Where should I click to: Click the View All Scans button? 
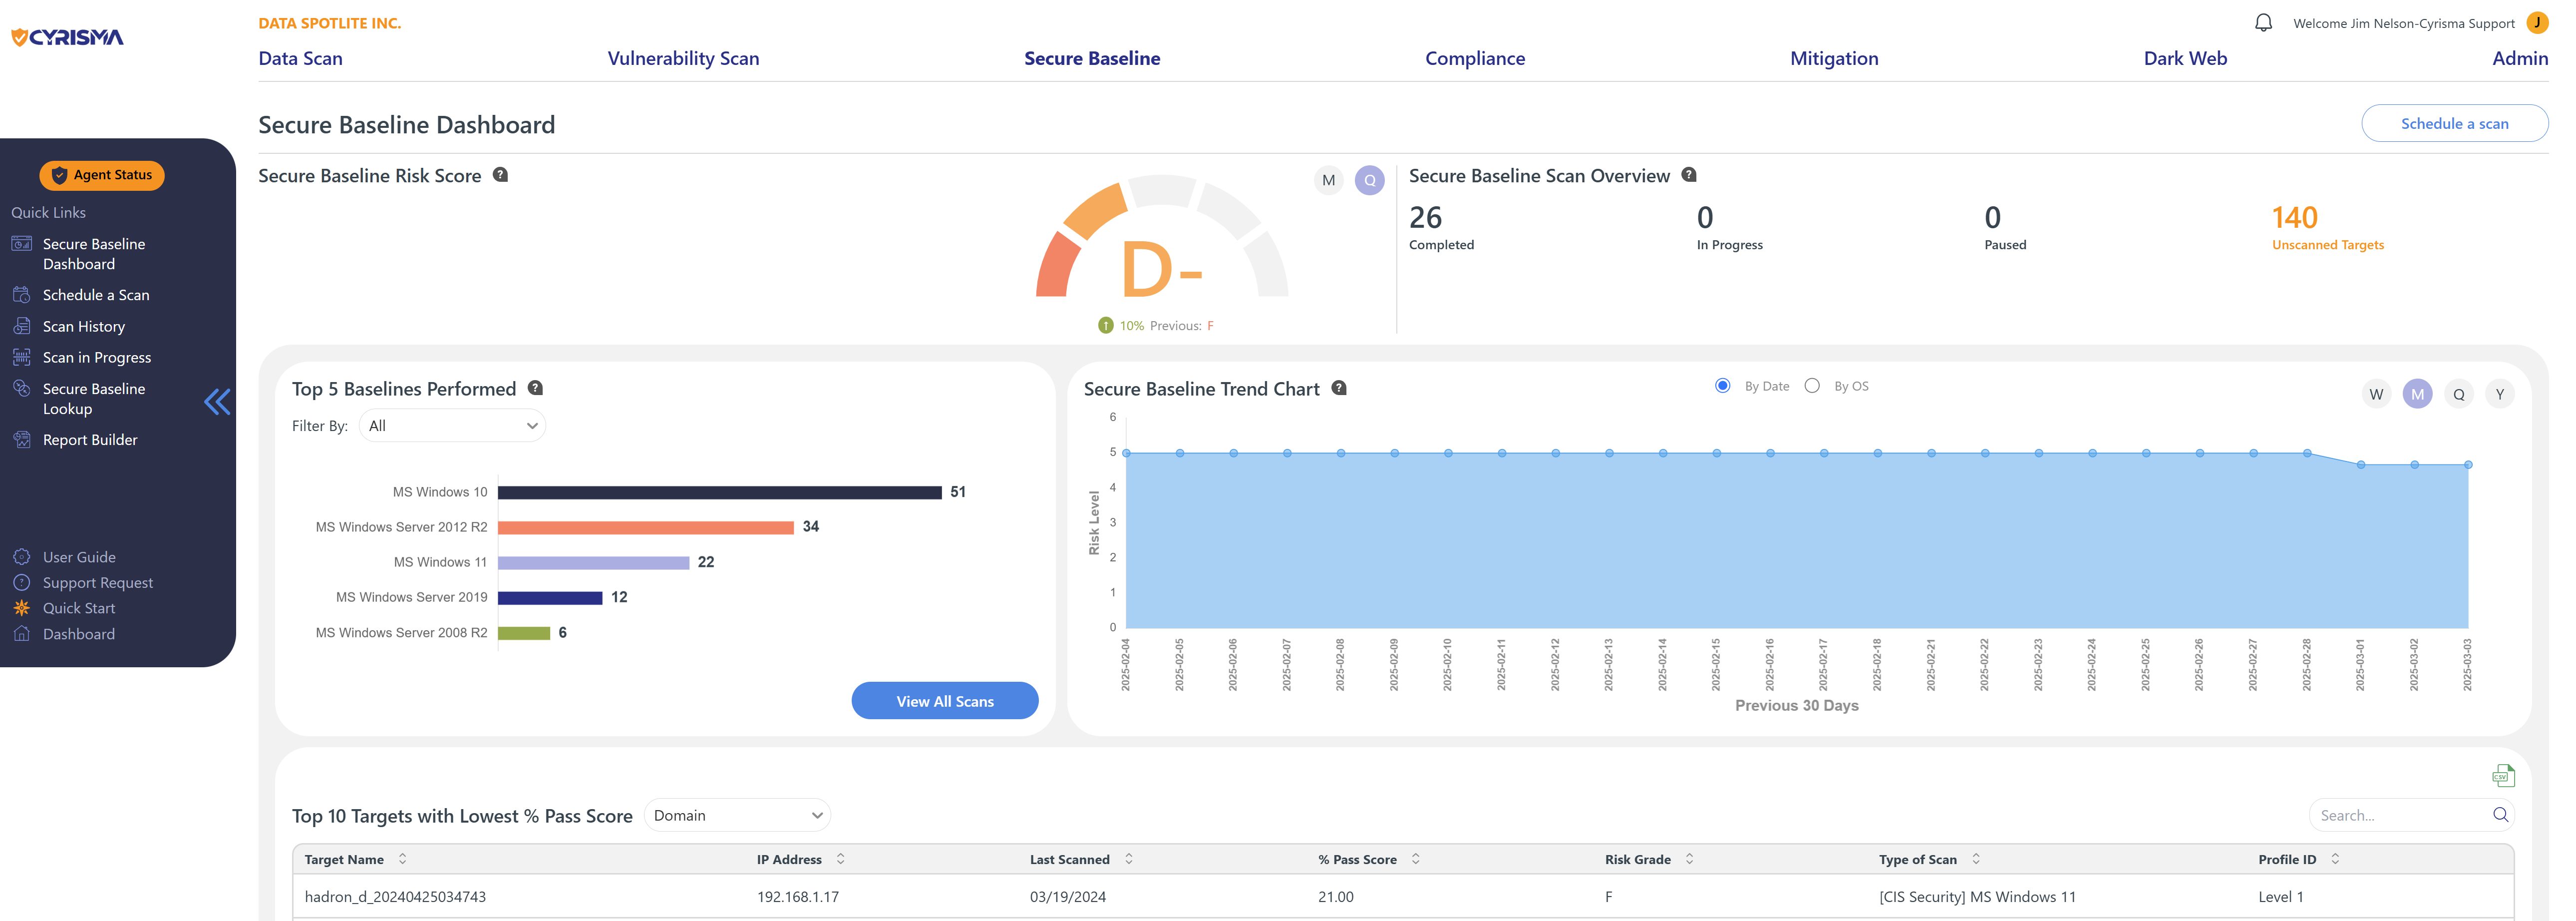(945, 701)
